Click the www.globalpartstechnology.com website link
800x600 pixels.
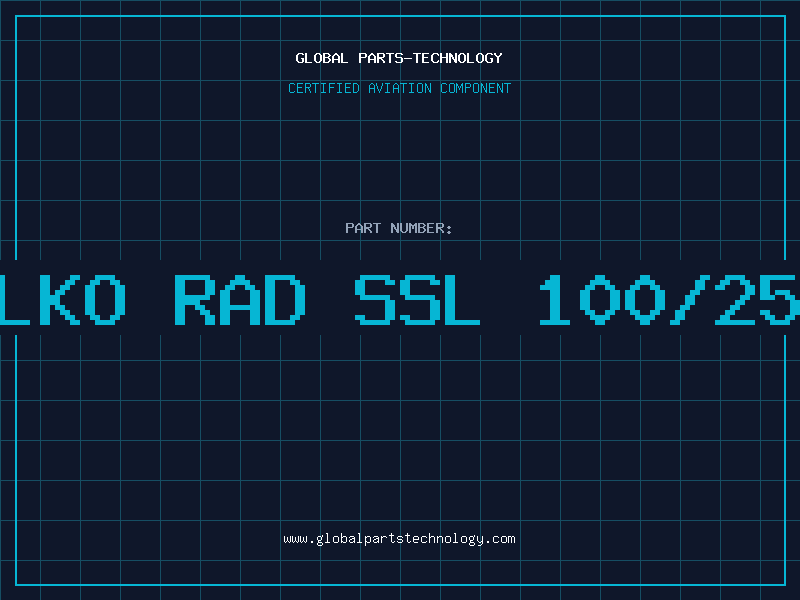pyautogui.click(x=399, y=539)
